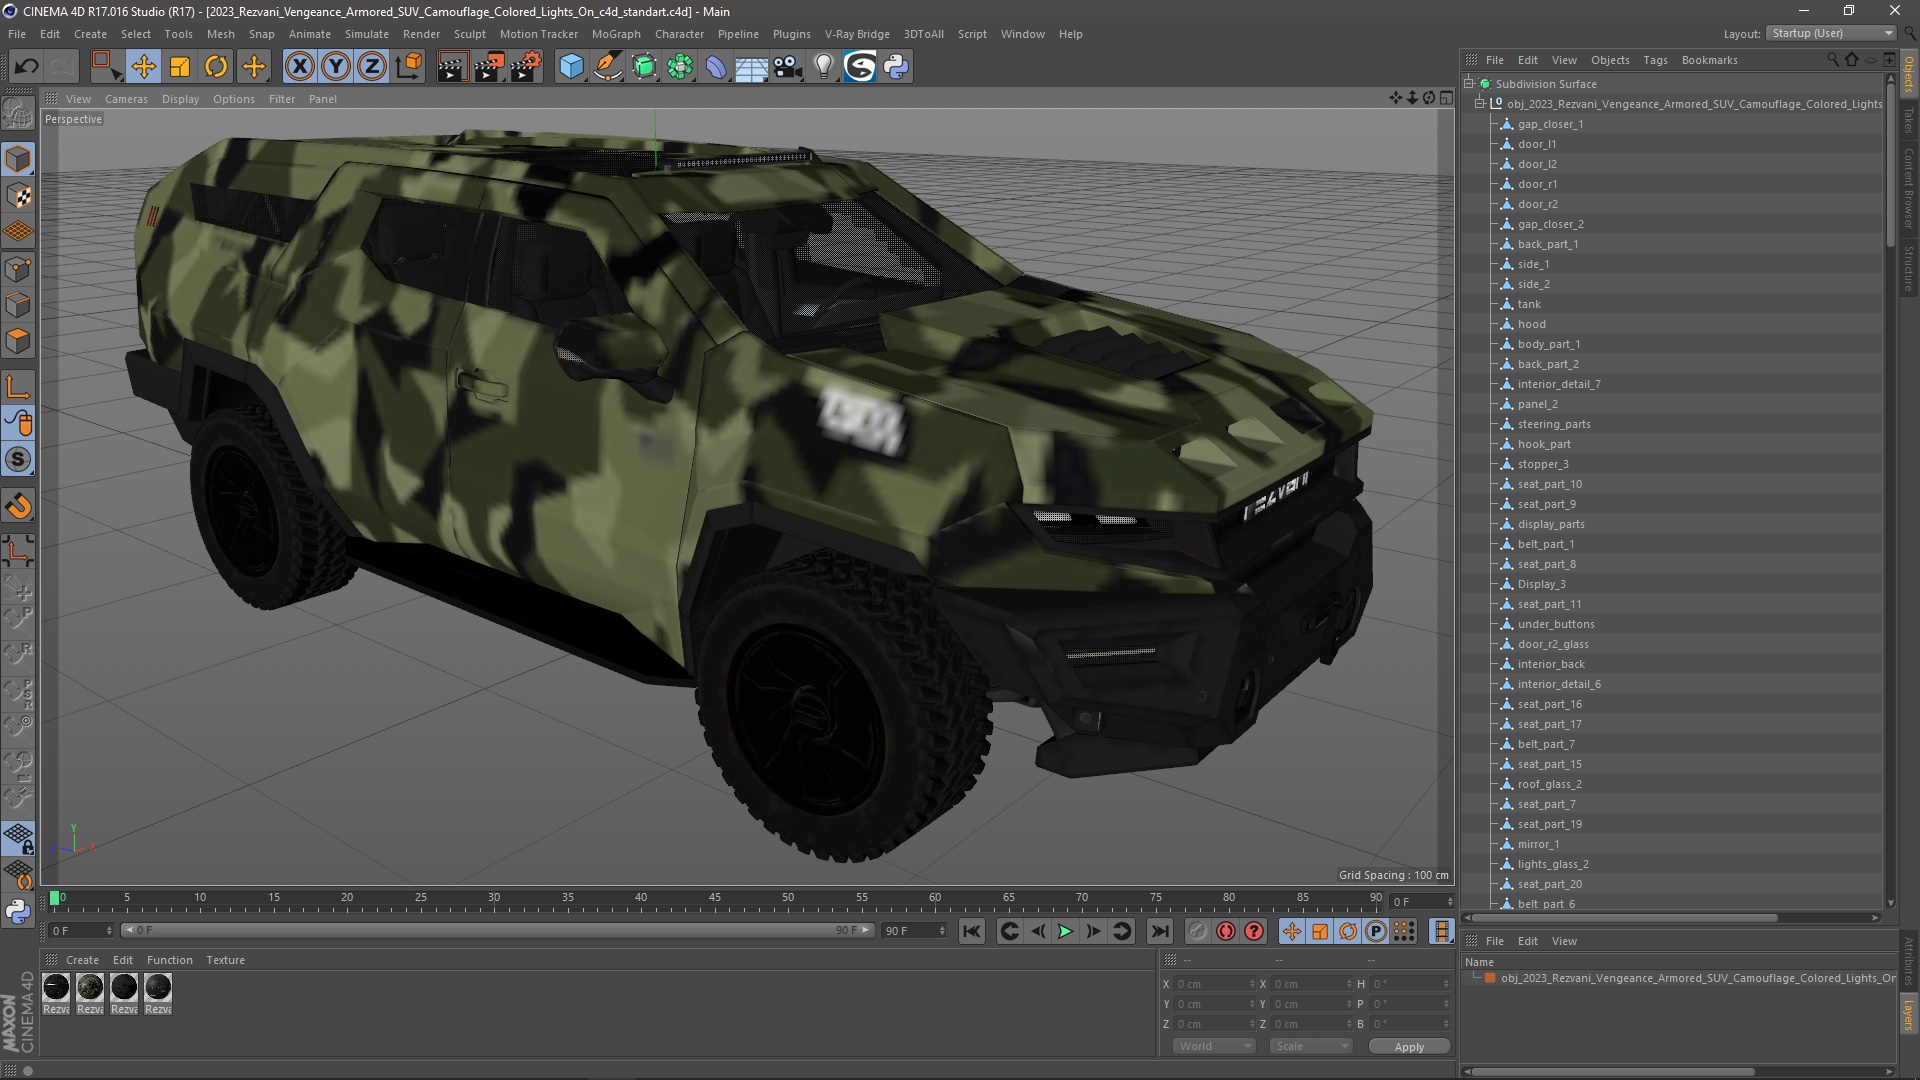Open the World coordinate dropdown
Screen dimensions: 1920x1080
pos(1214,1046)
